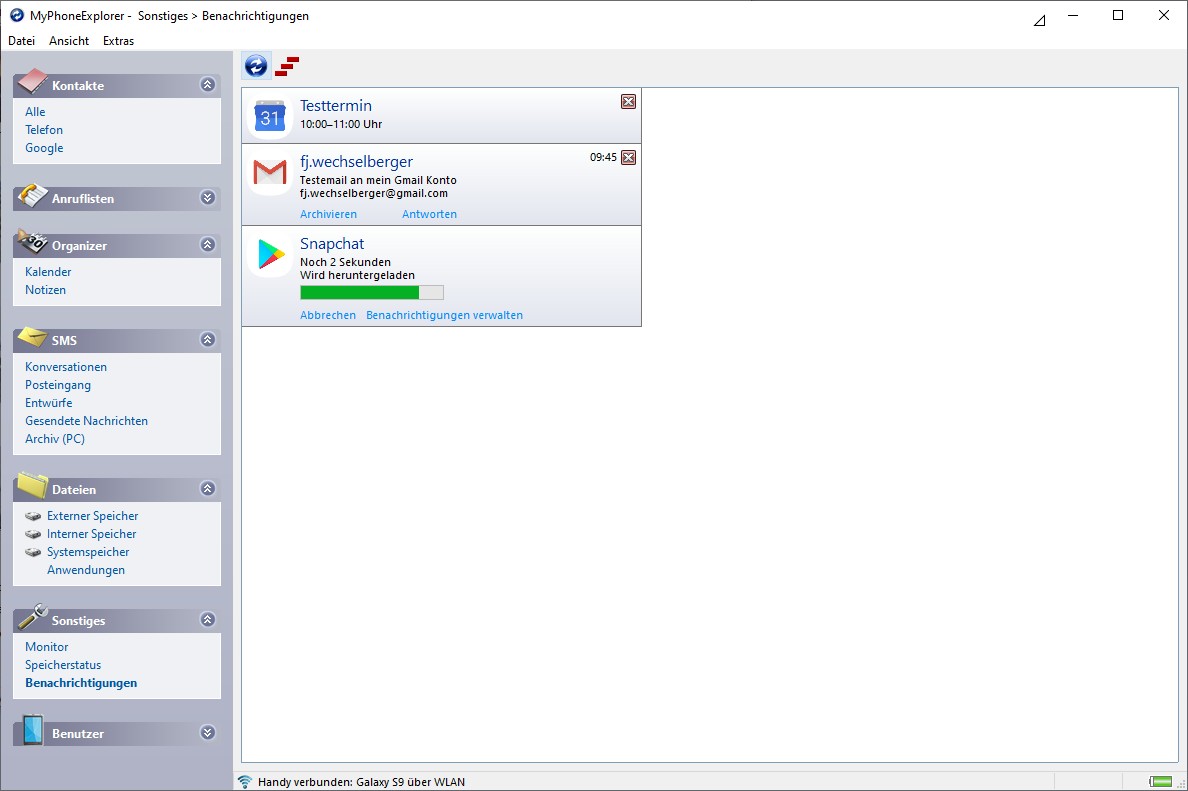Click the Testtermin notification title
The height and width of the screenshot is (791, 1188).
[336, 106]
